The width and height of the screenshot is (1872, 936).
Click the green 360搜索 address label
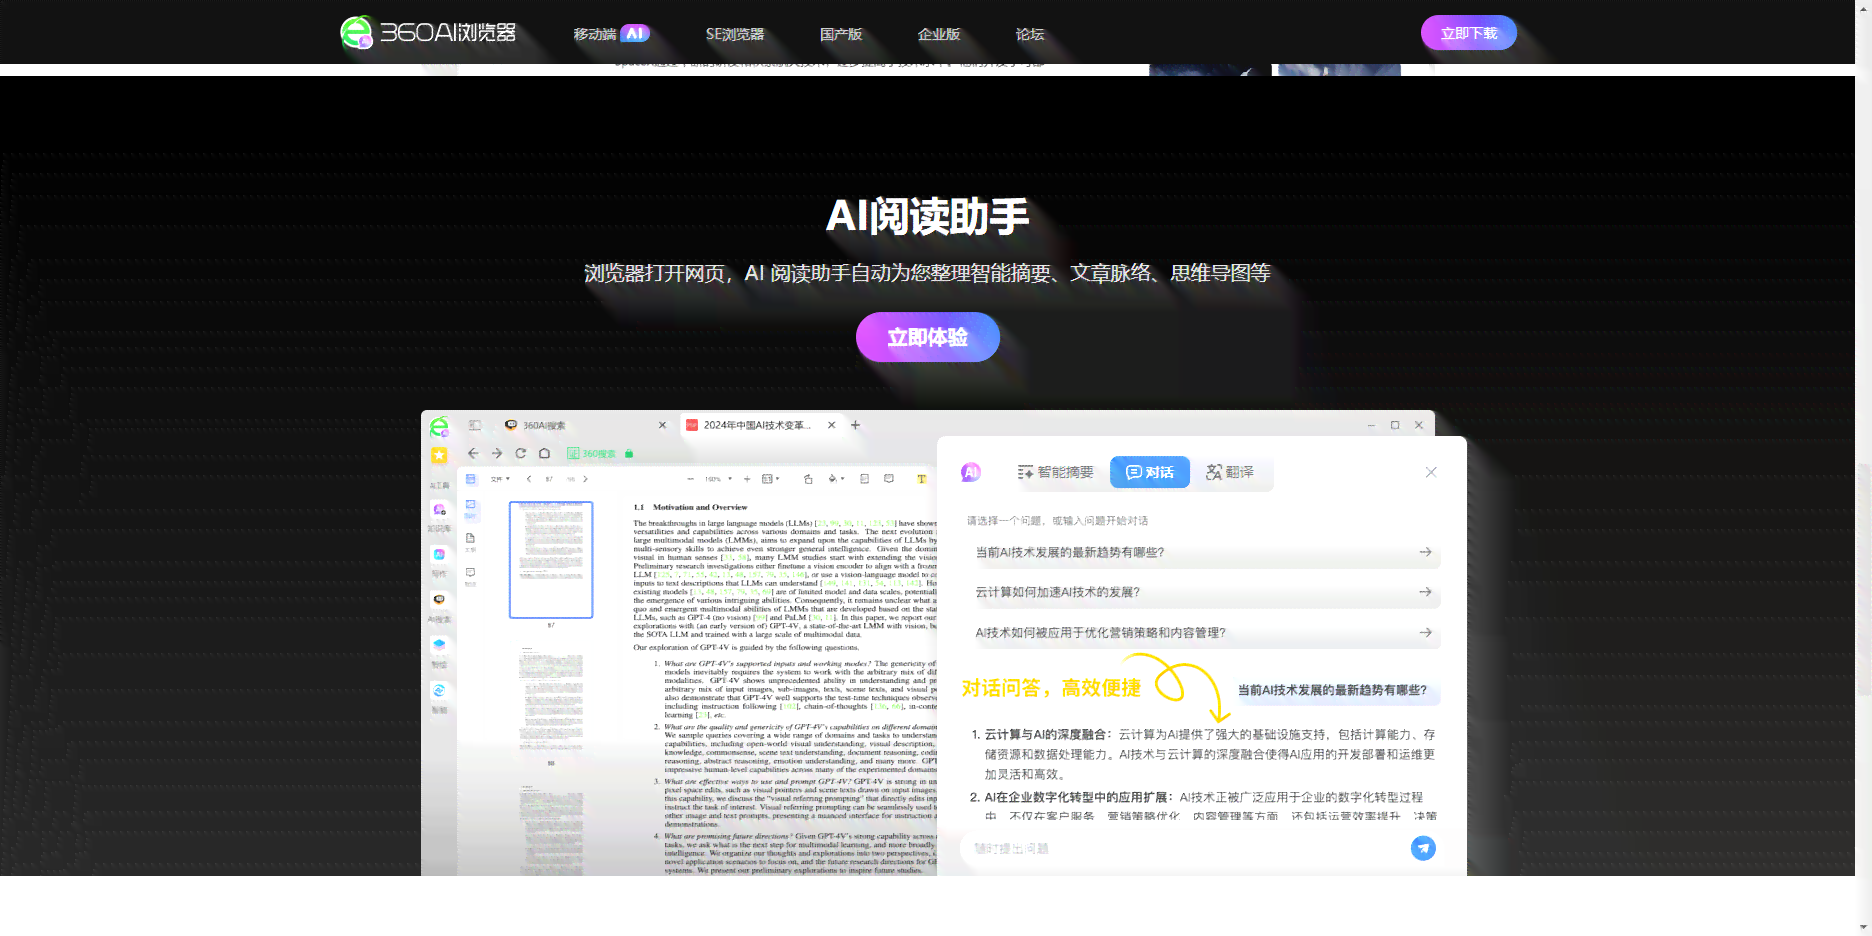tap(601, 454)
